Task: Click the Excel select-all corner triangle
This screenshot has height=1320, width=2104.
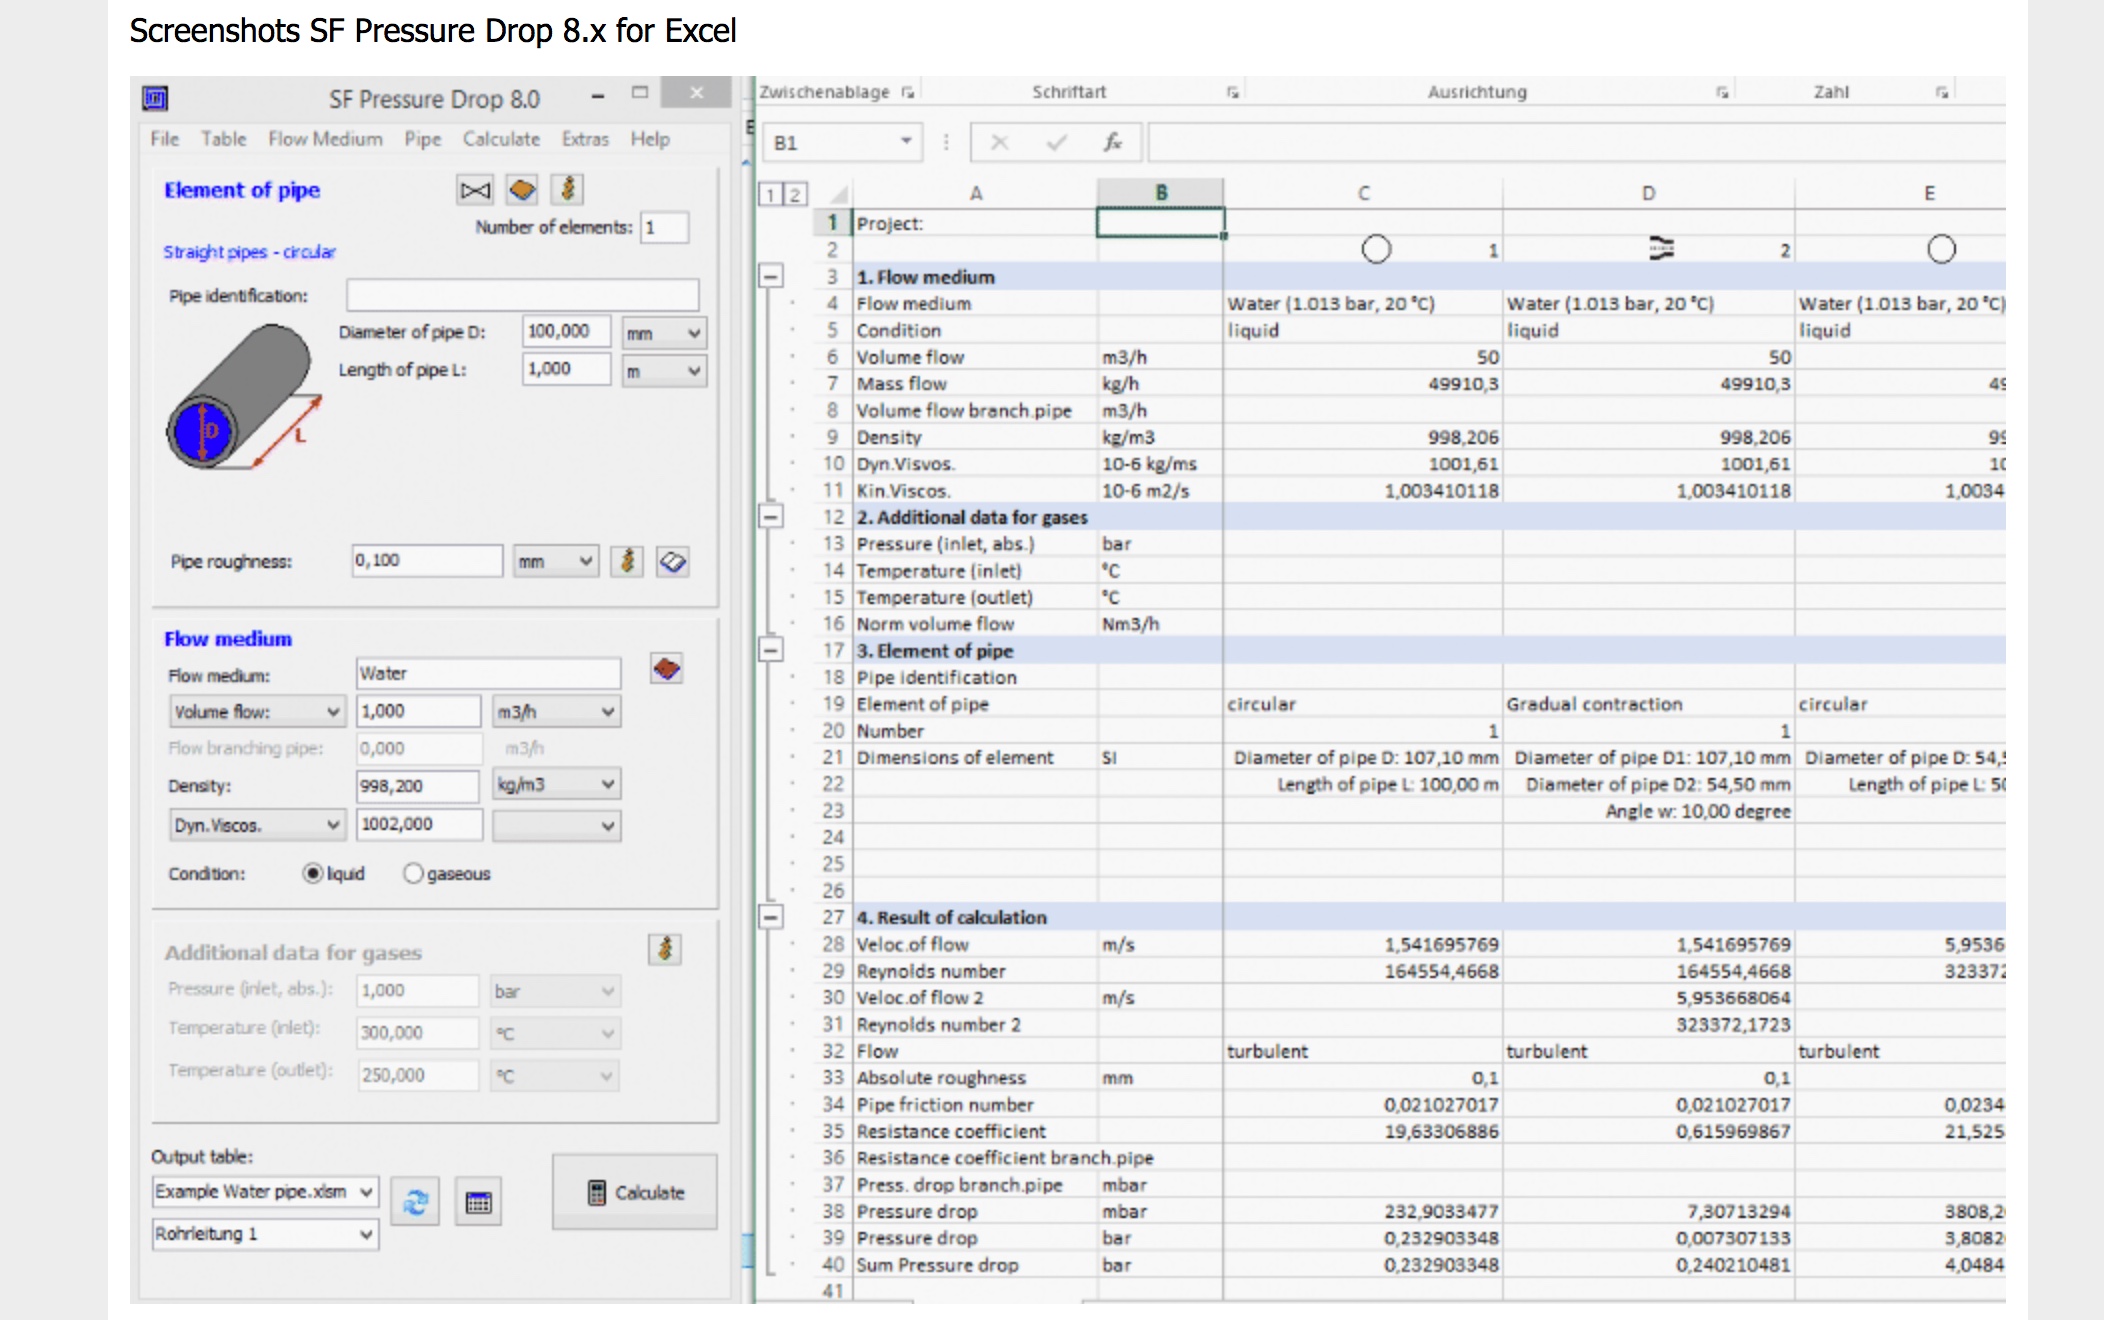Action: (x=838, y=193)
